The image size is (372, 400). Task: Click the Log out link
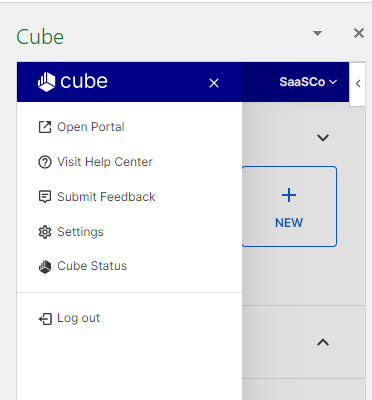pyautogui.click(x=78, y=318)
